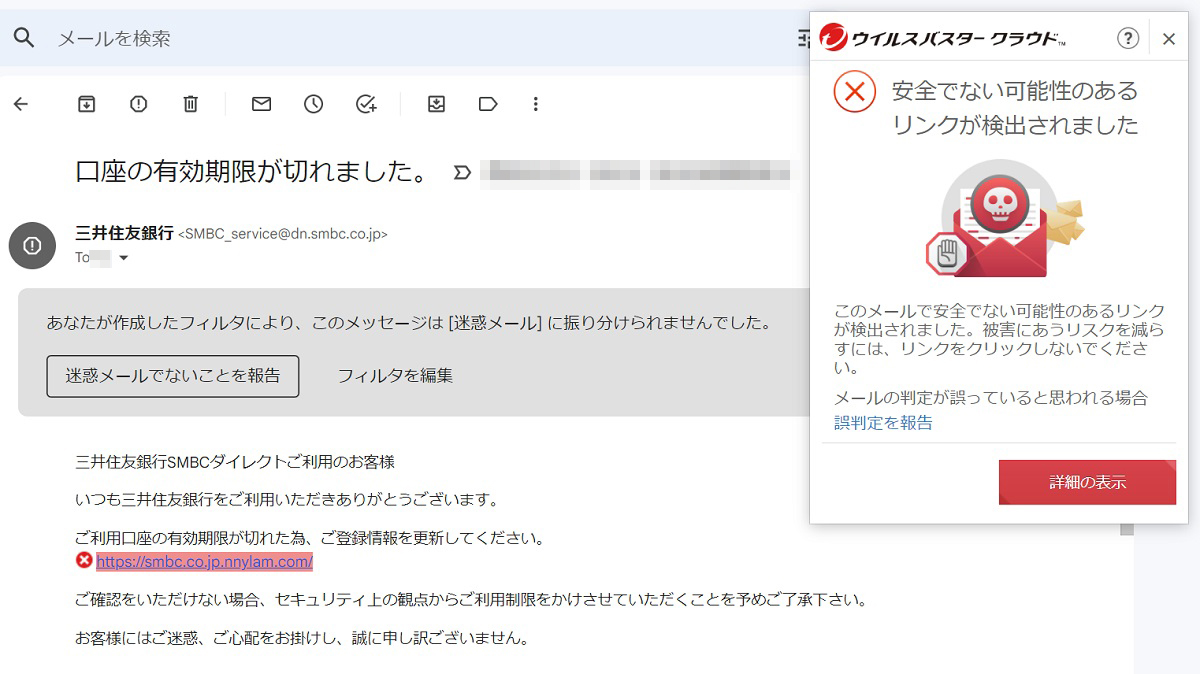Report spam using the exclamation icon

click(x=139, y=104)
